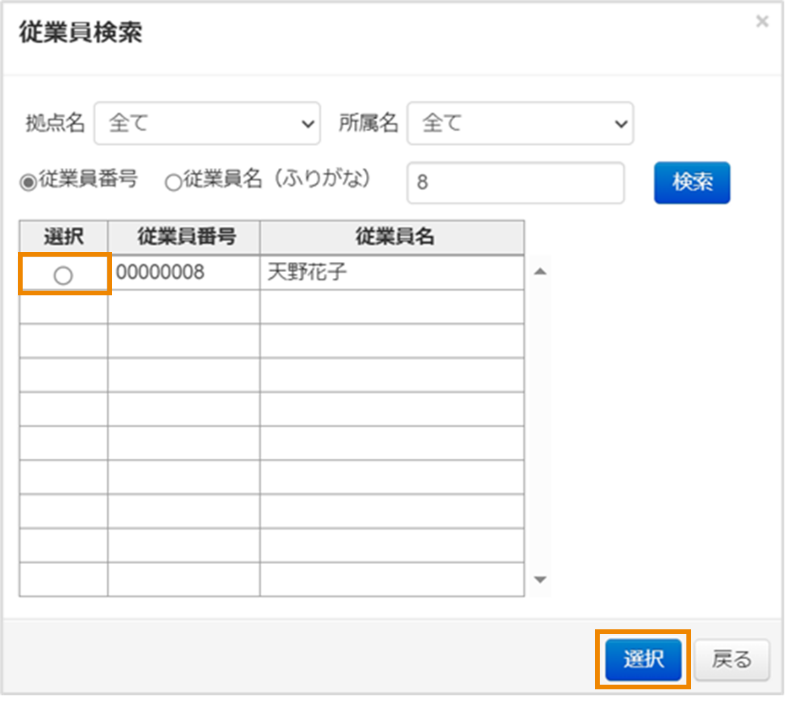Screen dimensions: 793x704
Task: Click the 拠点名 label text
Action: [55, 123]
